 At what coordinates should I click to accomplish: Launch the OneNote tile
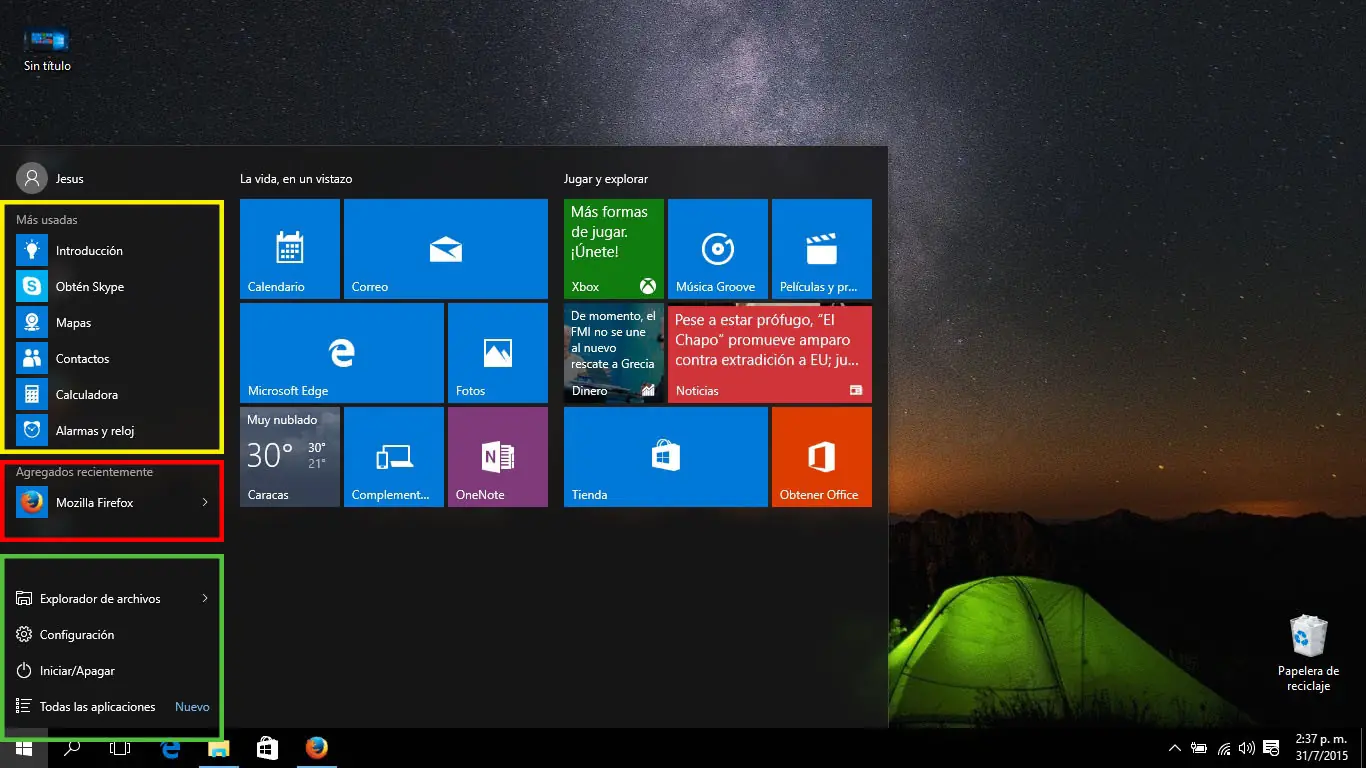498,457
